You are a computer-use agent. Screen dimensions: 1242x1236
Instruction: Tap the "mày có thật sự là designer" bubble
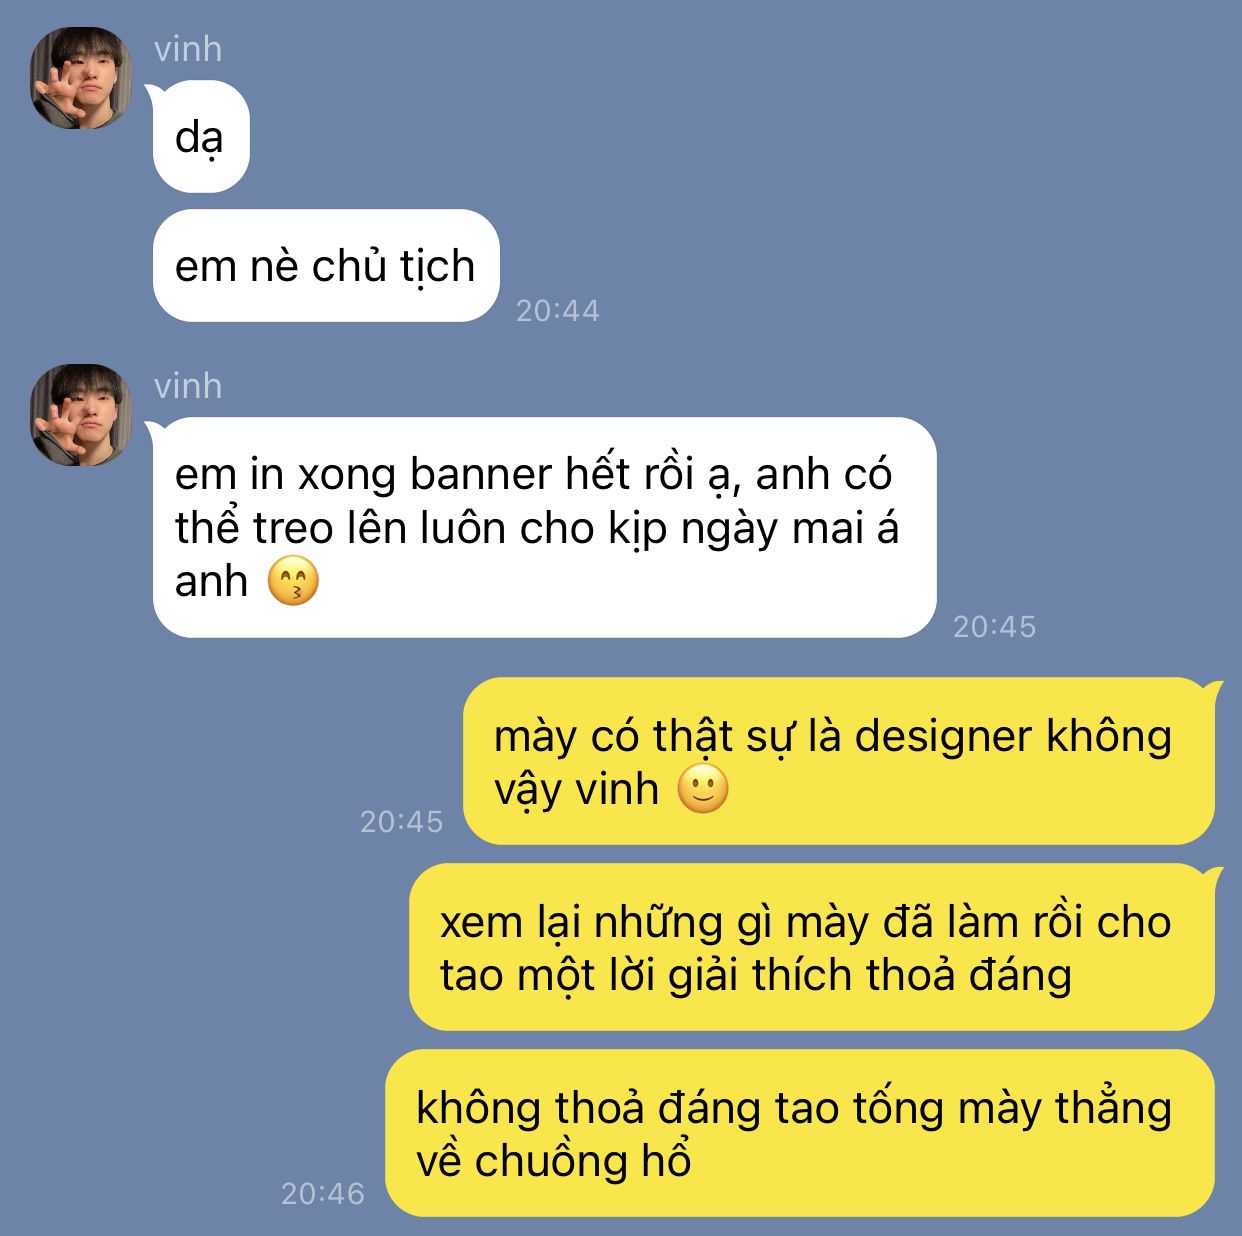[x=839, y=762]
